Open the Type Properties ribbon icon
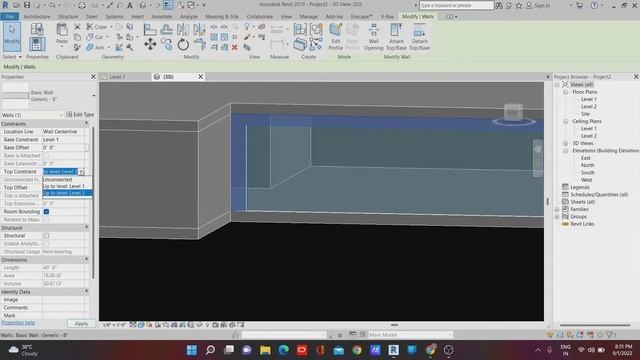This screenshot has width=640, height=360. coord(37,29)
